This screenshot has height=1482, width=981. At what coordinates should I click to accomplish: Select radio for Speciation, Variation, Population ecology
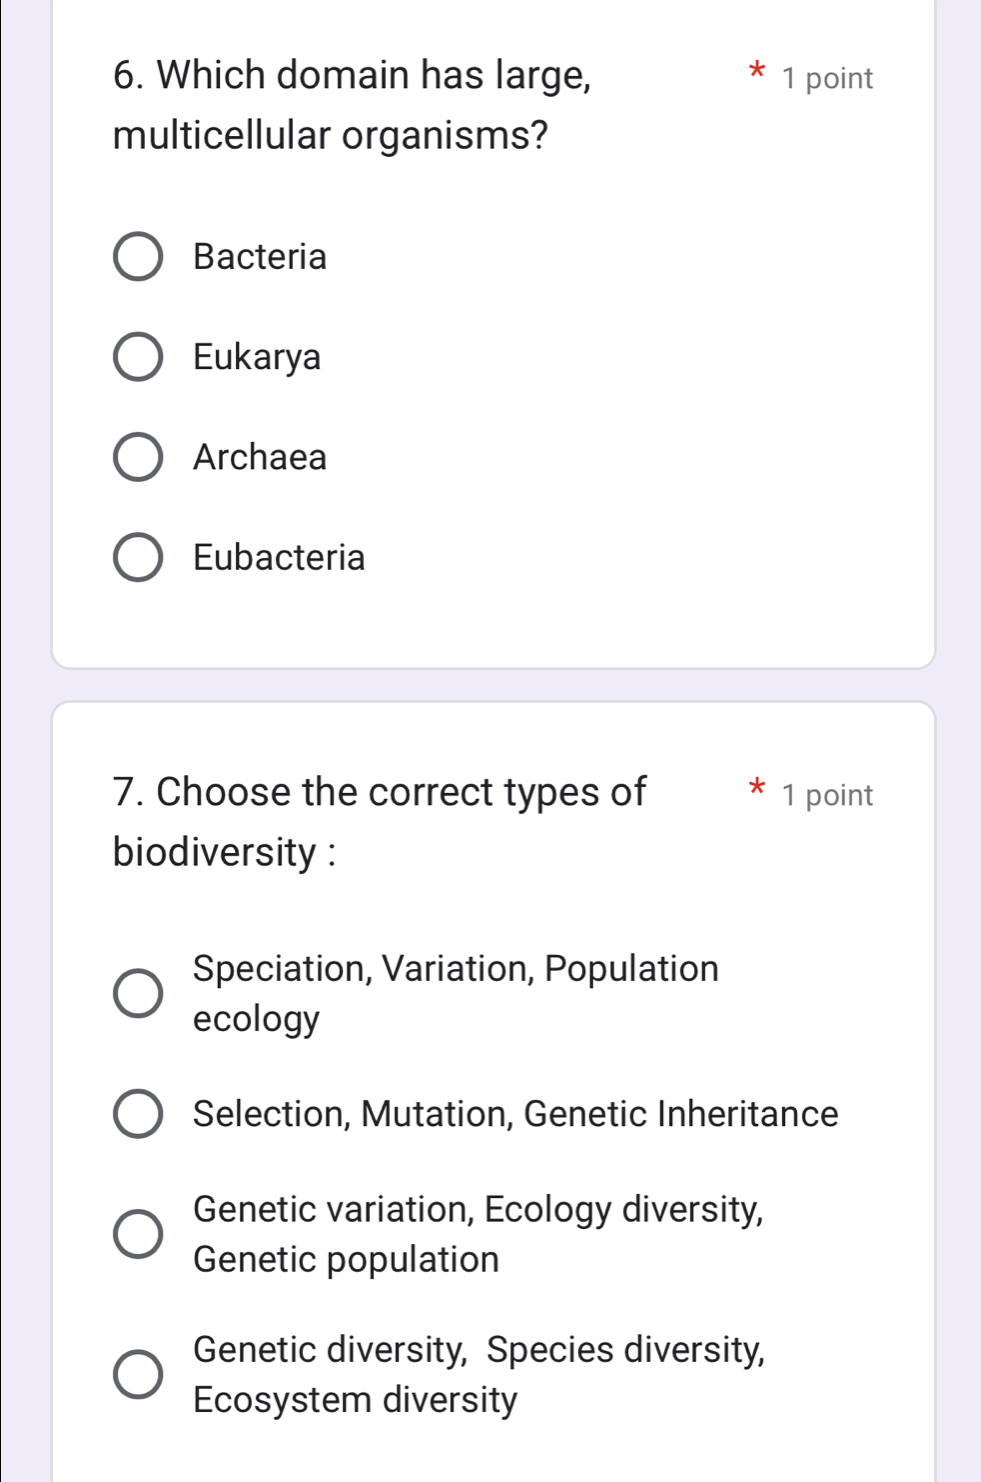click(x=137, y=993)
